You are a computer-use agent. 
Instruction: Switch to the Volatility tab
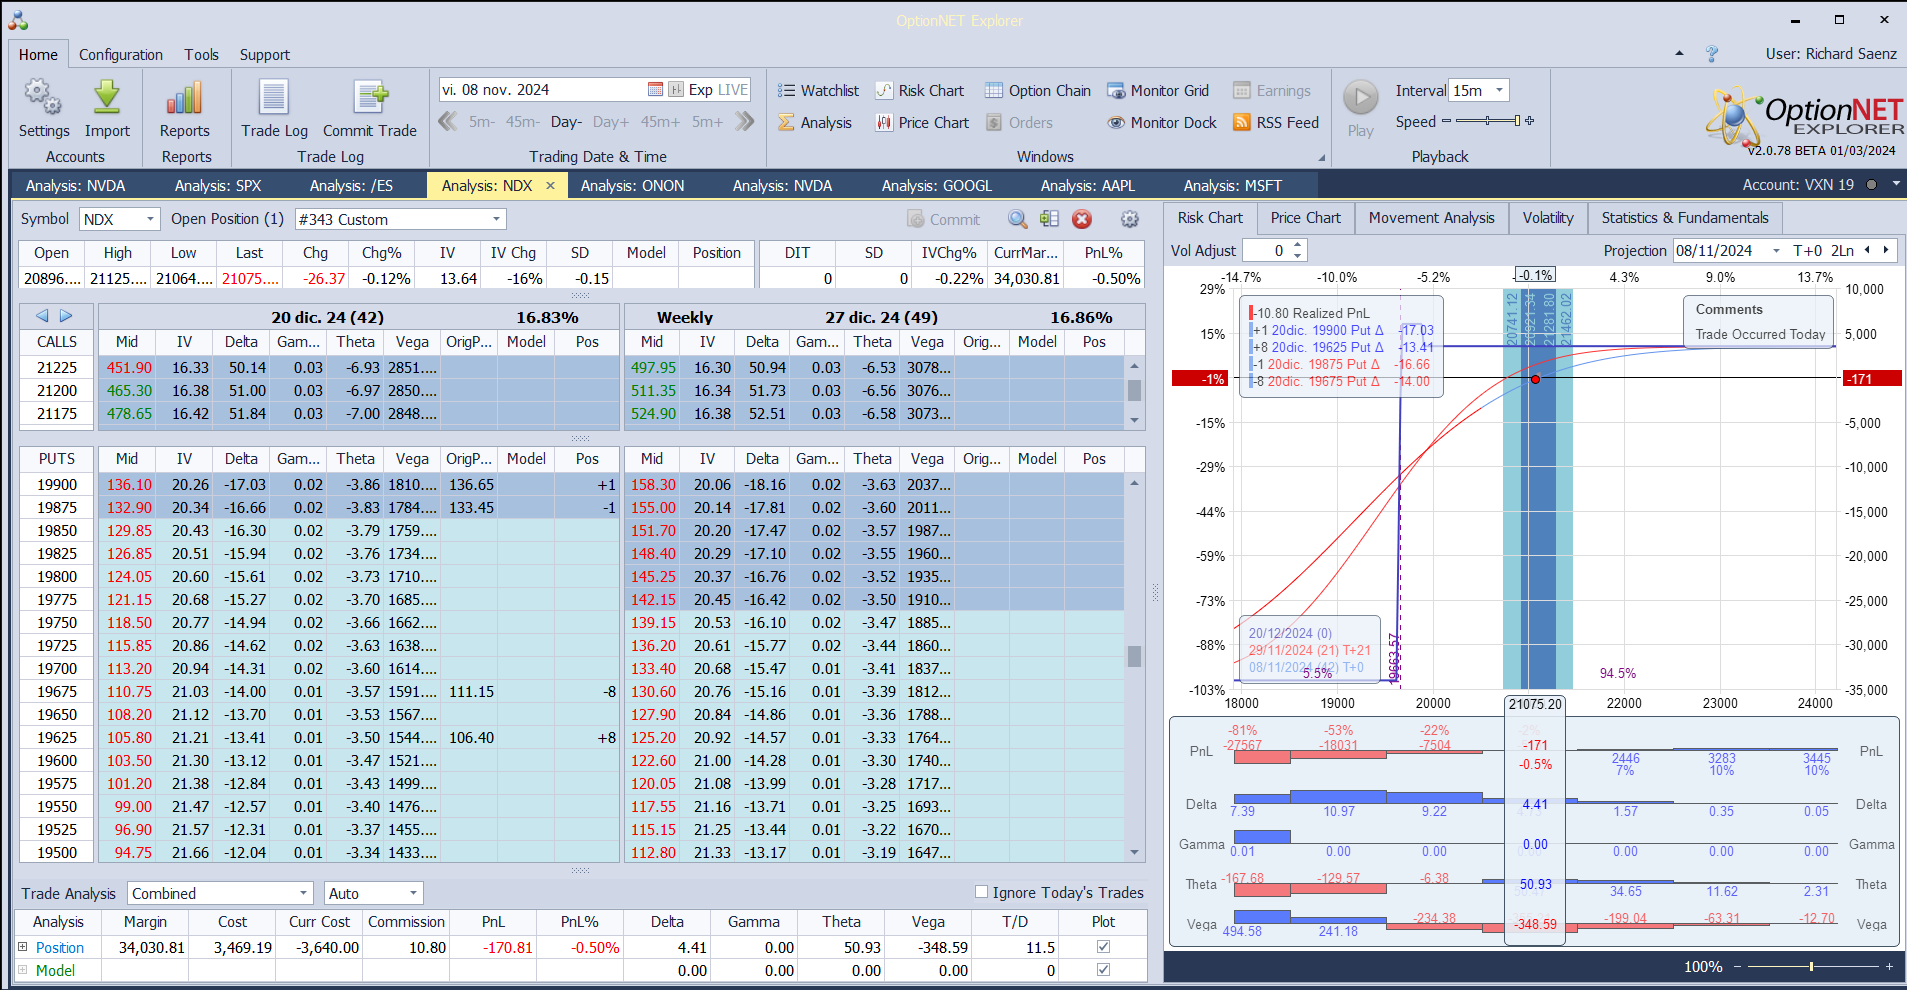(1547, 218)
